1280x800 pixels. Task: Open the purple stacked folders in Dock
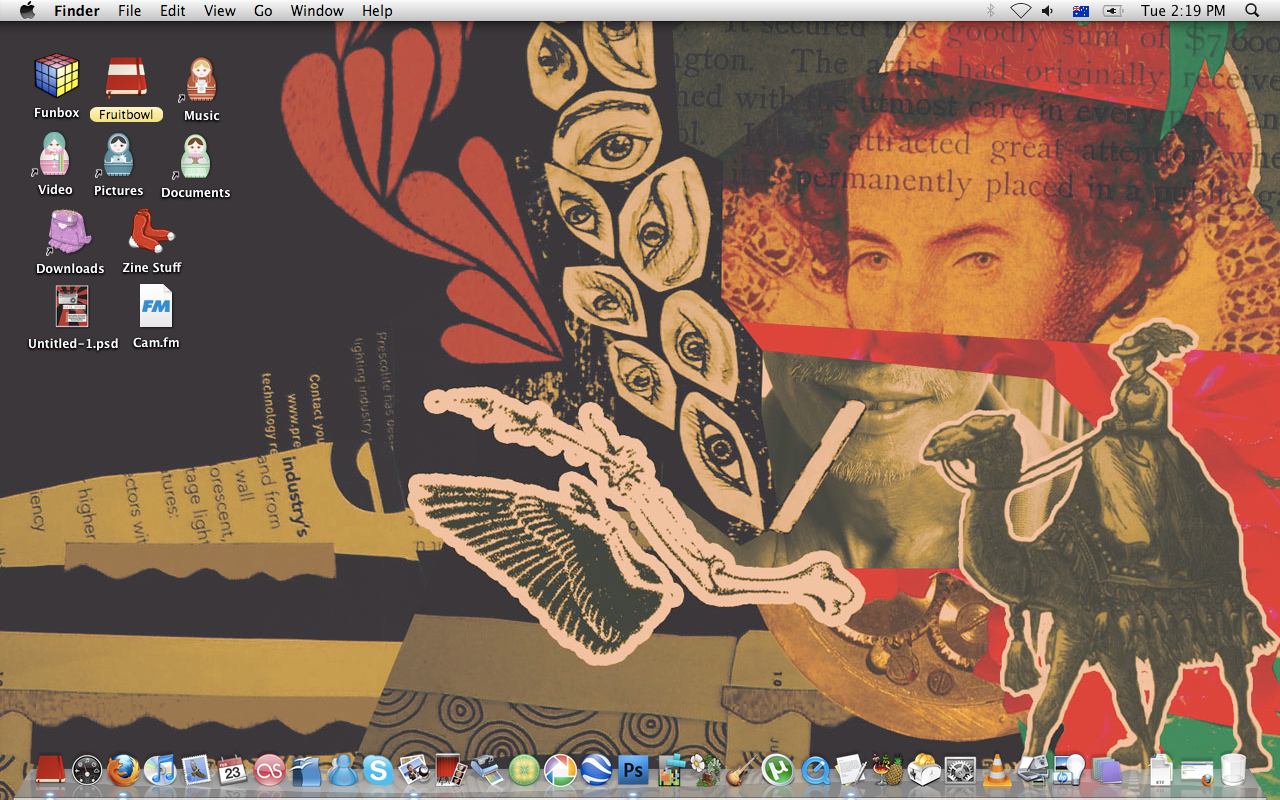(1106, 770)
